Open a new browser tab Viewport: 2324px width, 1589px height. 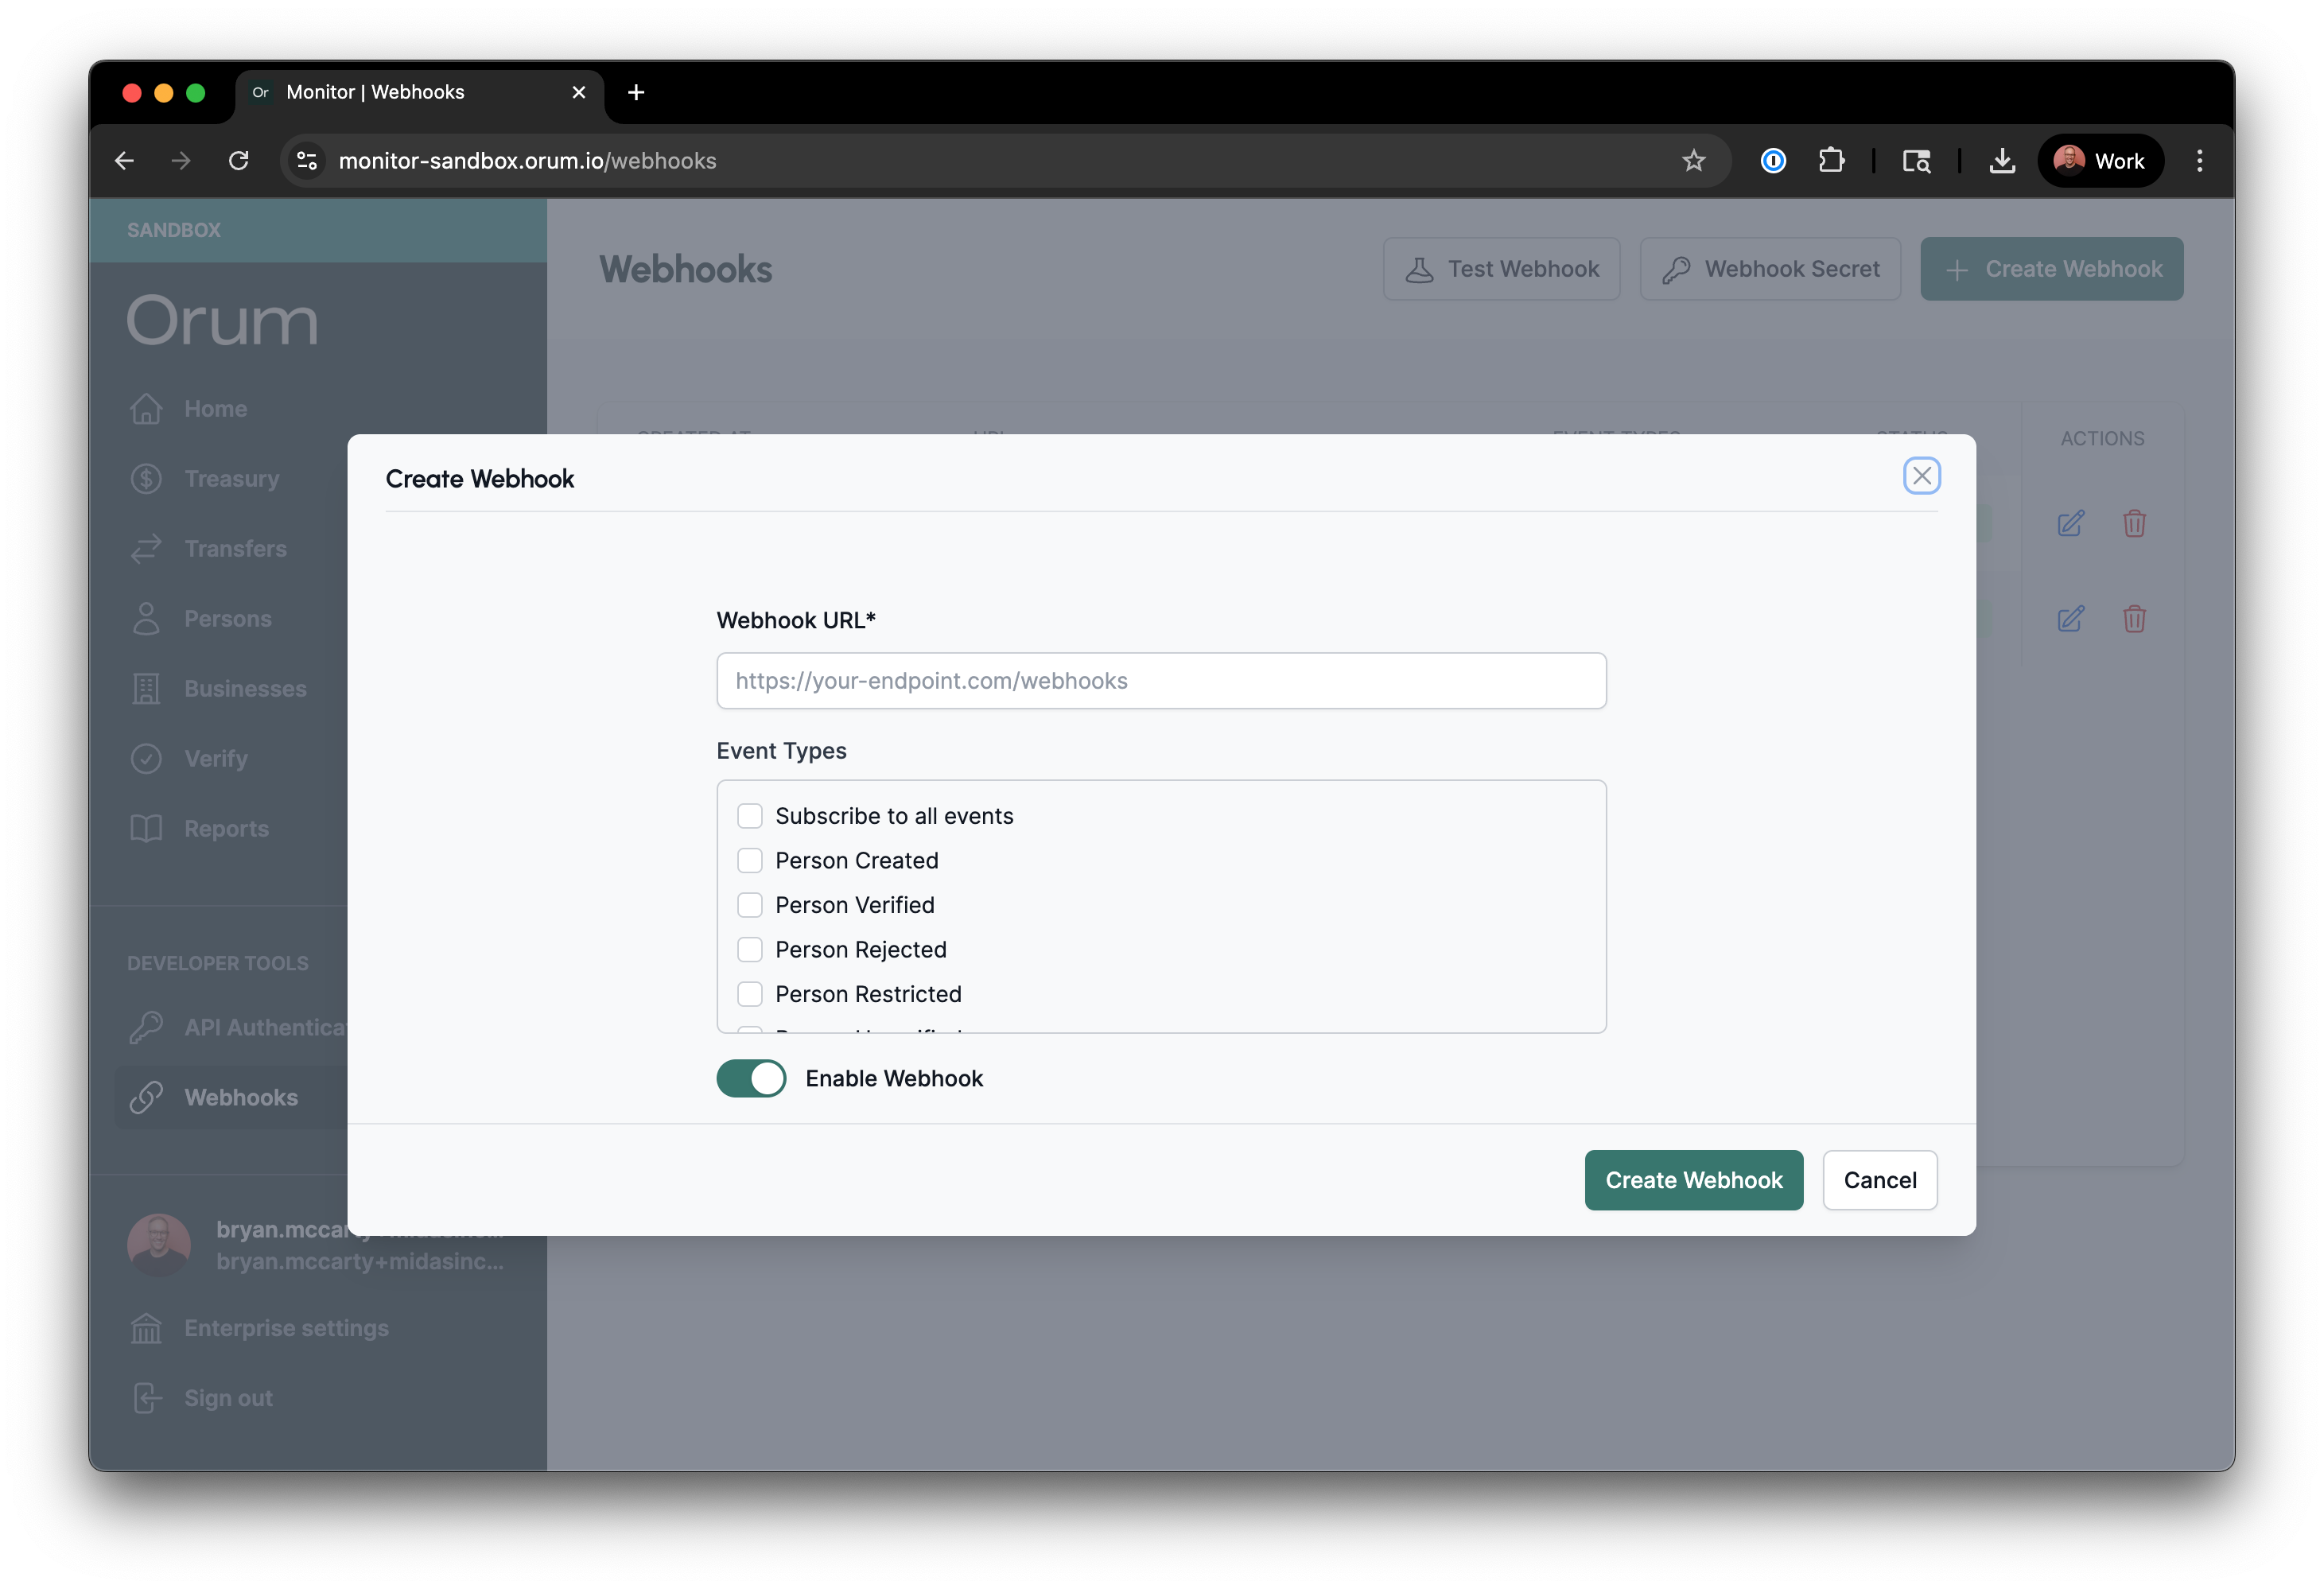click(636, 92)
